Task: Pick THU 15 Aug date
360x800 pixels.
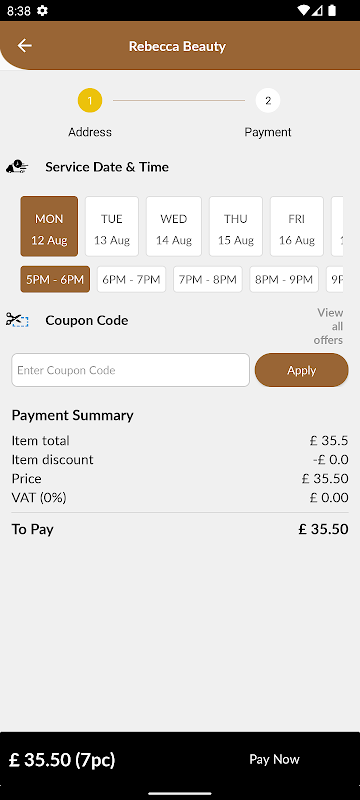Action: (236, 226)
